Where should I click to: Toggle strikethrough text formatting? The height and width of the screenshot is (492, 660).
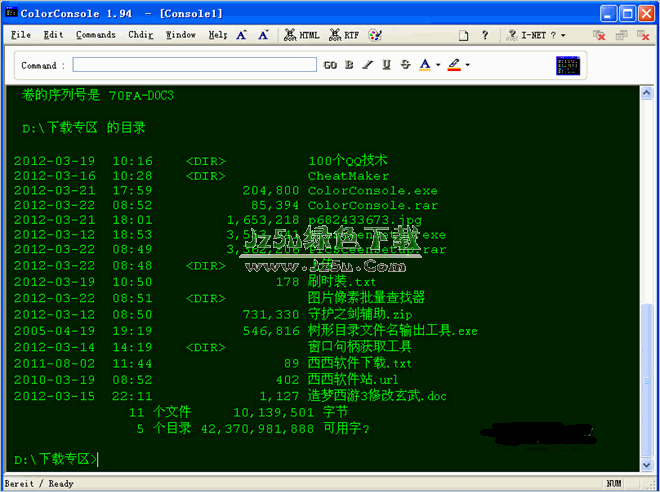pyautogui.click(x=405, y=65)
